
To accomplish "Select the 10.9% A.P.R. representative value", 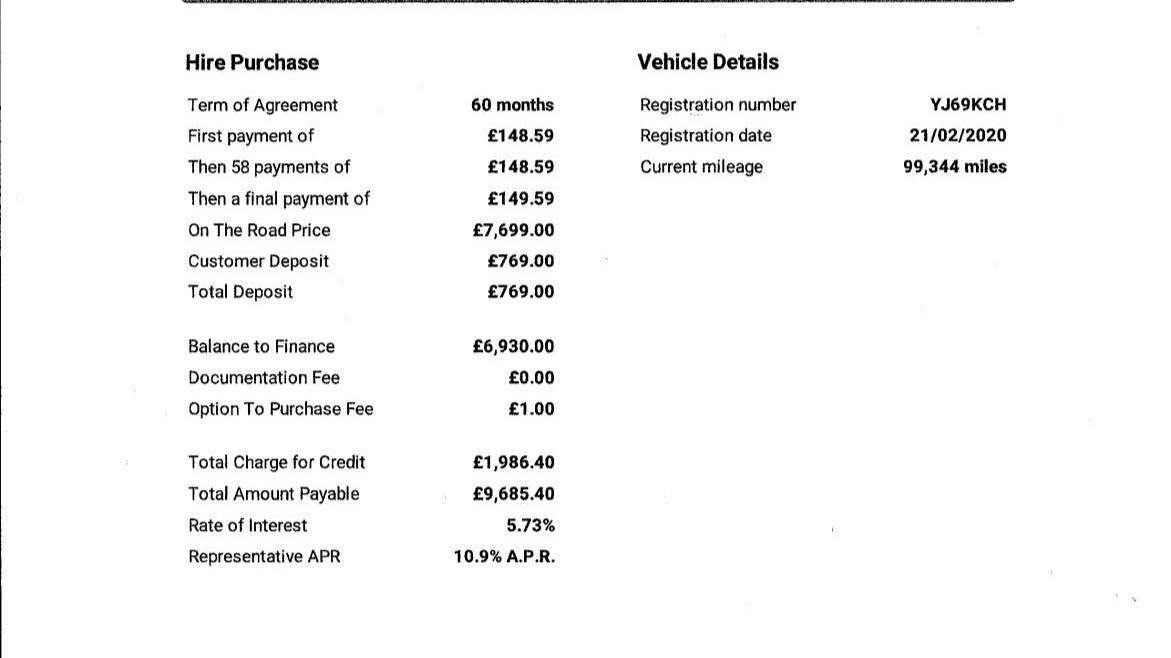I will (x=504, y=556).
